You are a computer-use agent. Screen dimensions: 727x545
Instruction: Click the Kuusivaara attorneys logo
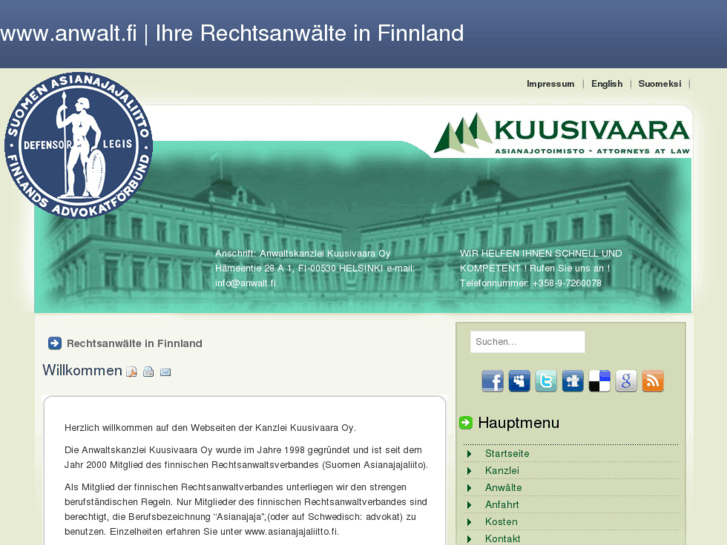tap(562, 134)
